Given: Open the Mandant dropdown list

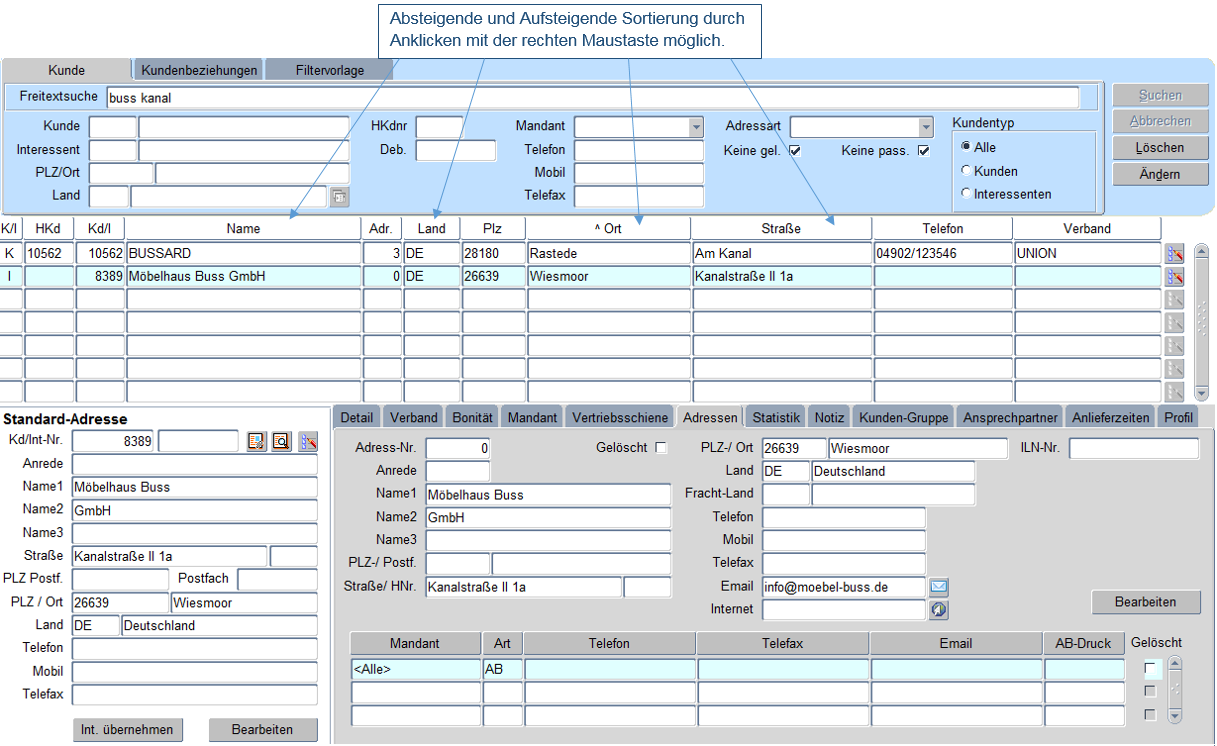Looking at the screenshot, I should coord(696,127).
